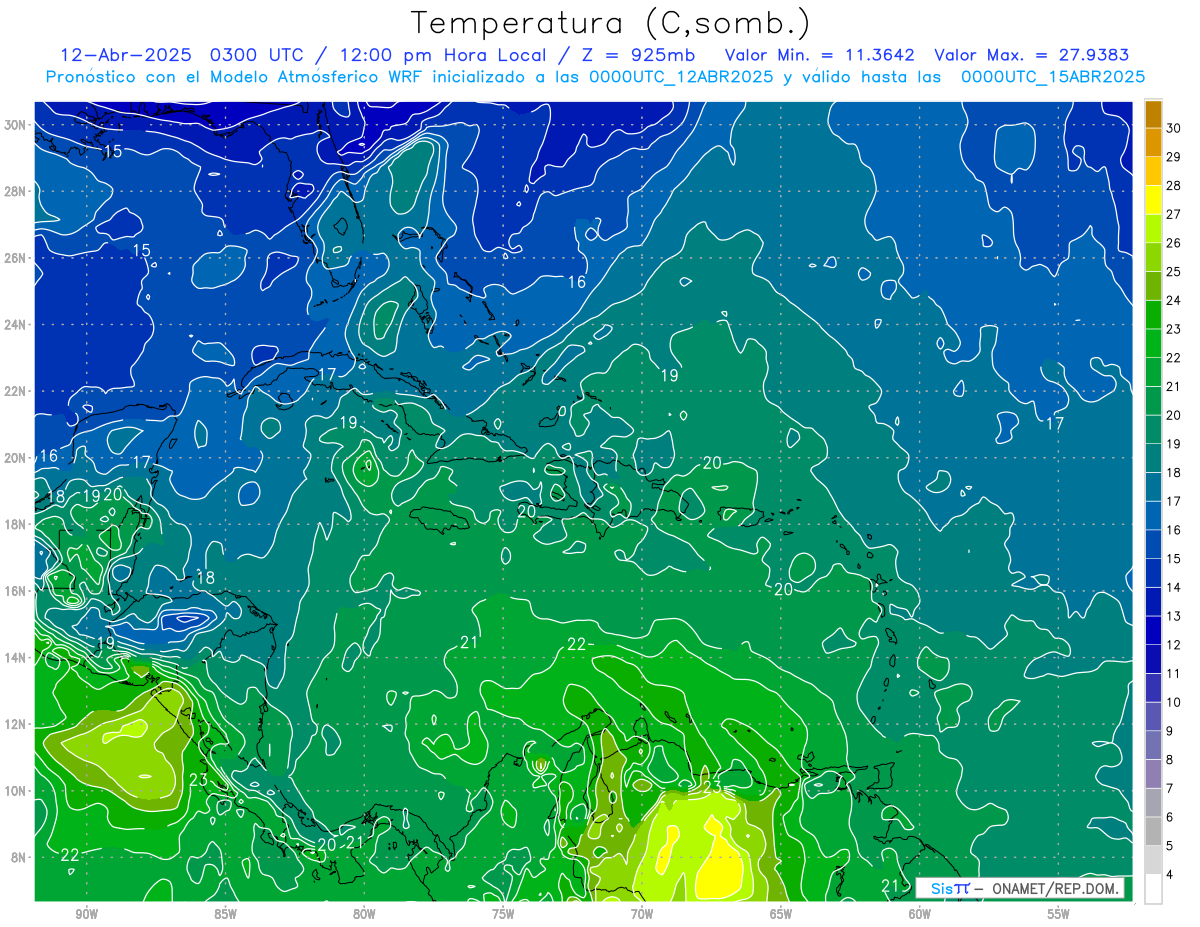
Task: Click the "12N" latitude axis label
Action: (x=15, y=724)
